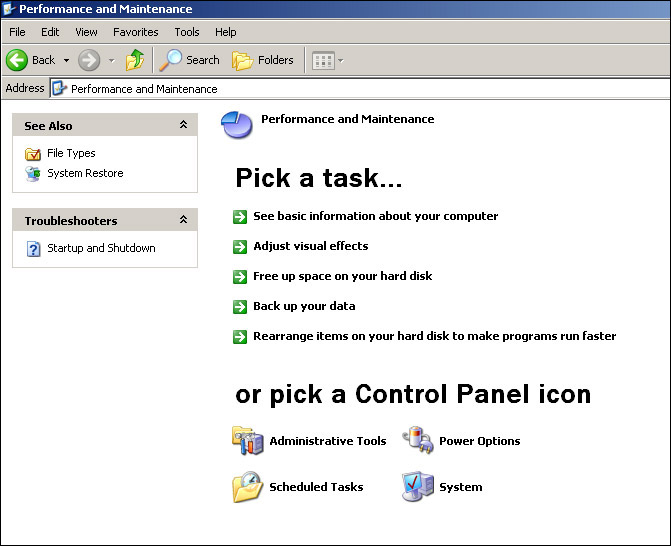Open Startup and Shutdown troubleshooter
This screenshot has width=671, height=546.
[101, 248]
